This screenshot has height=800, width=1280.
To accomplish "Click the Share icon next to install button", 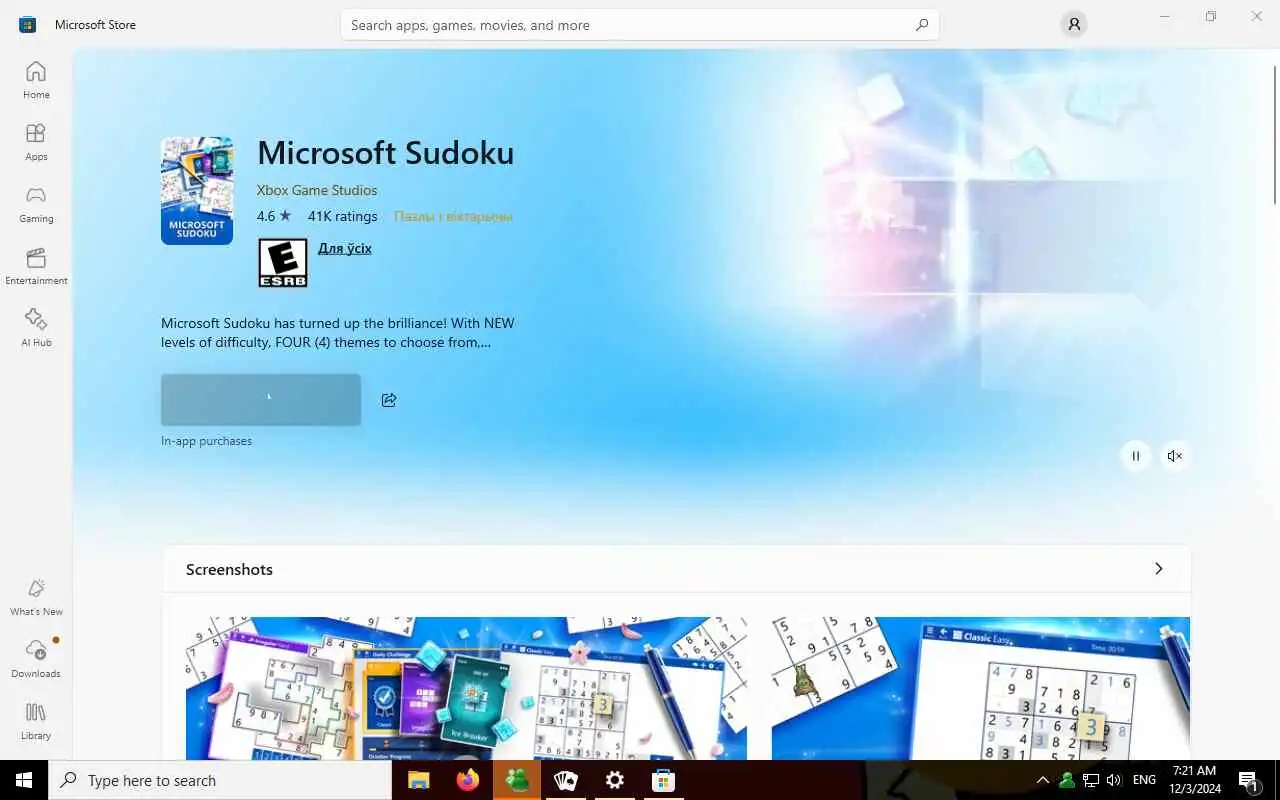I will click(389, 400).
